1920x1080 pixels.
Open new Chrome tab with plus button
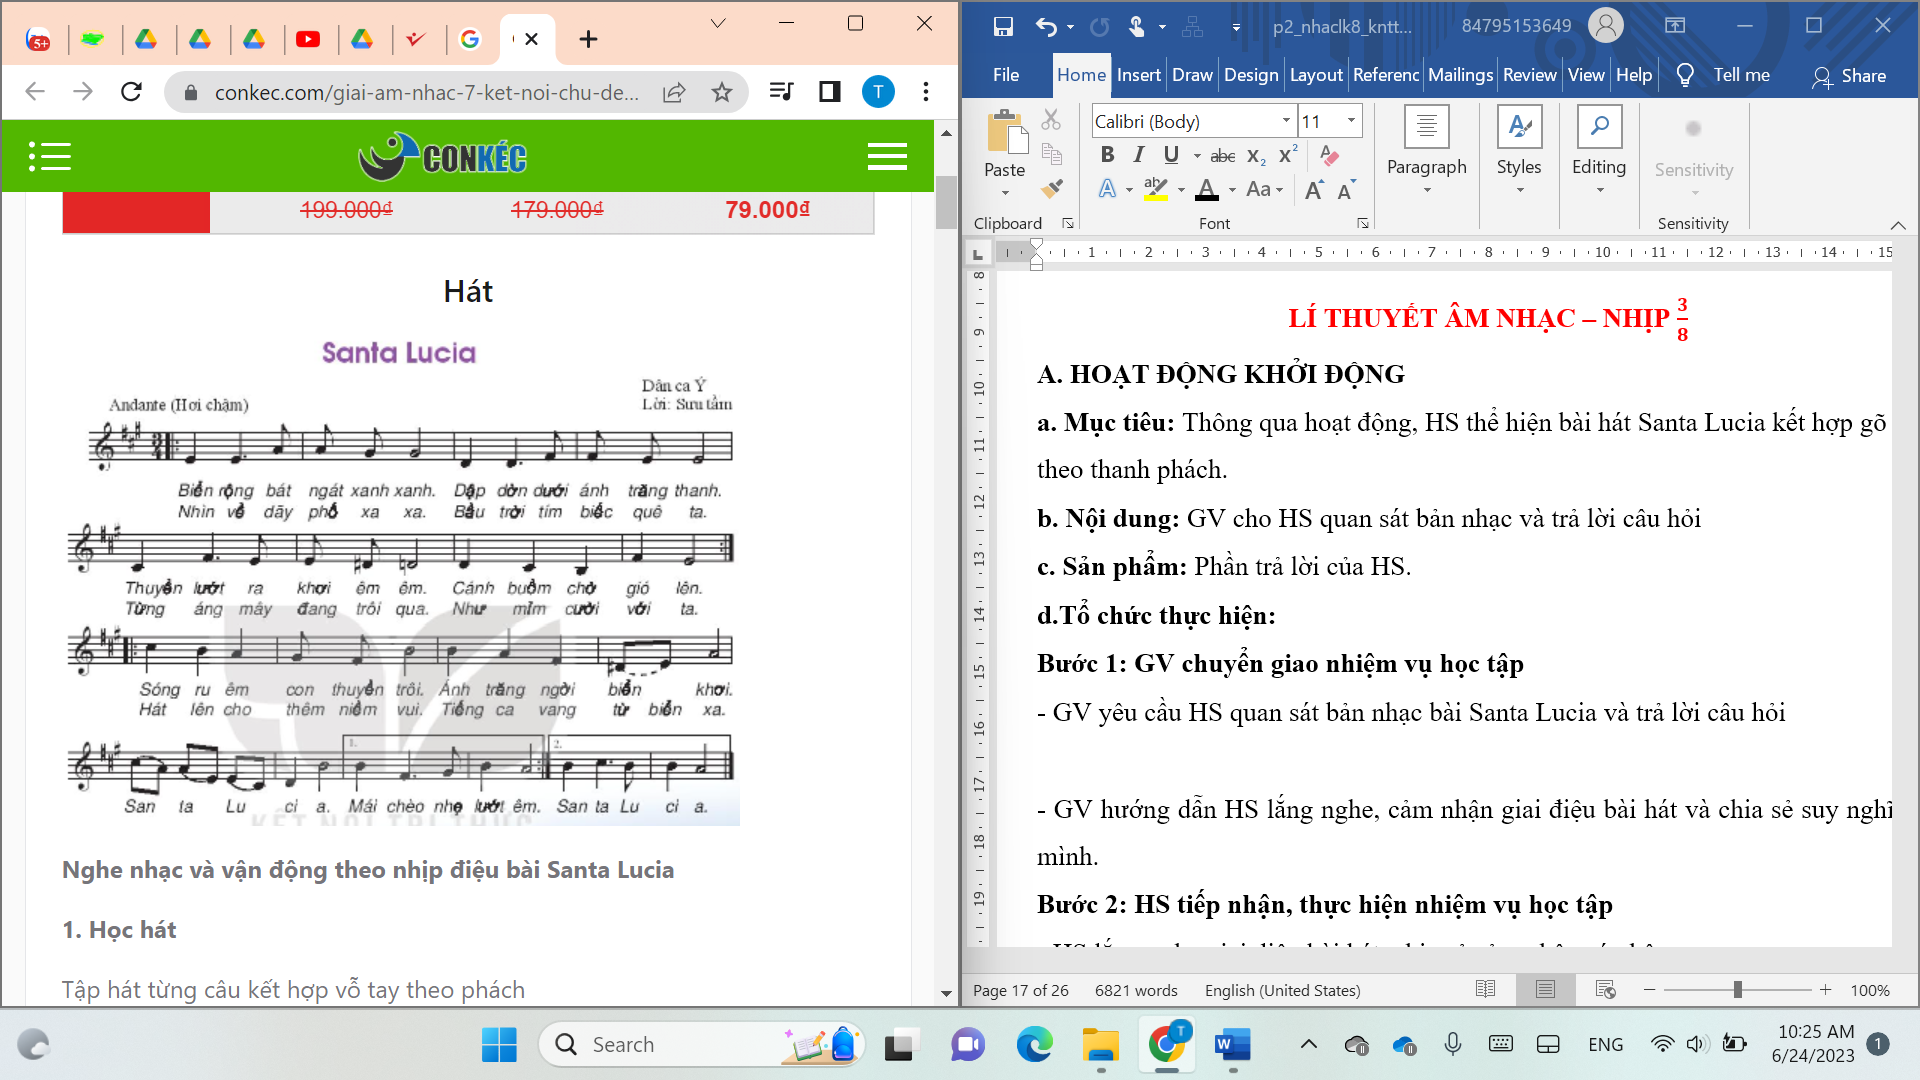pyautogui.click(x=588, y=39)
